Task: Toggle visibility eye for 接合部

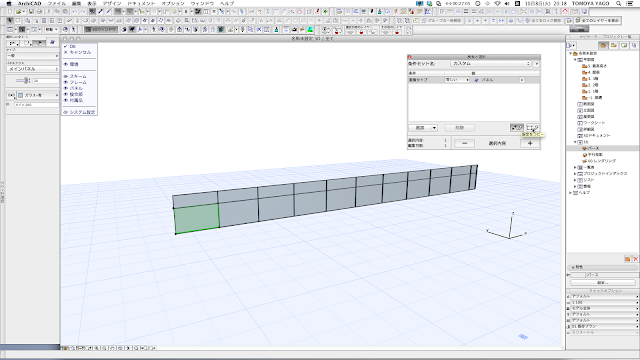Action: click(x=66, y=94)
